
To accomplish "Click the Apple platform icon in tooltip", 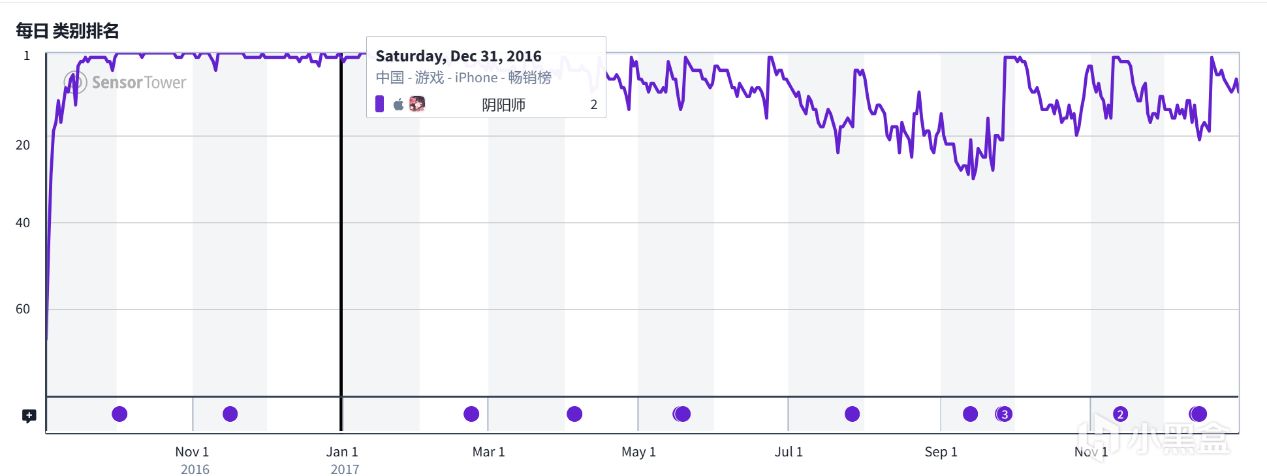I will point(398,104).
